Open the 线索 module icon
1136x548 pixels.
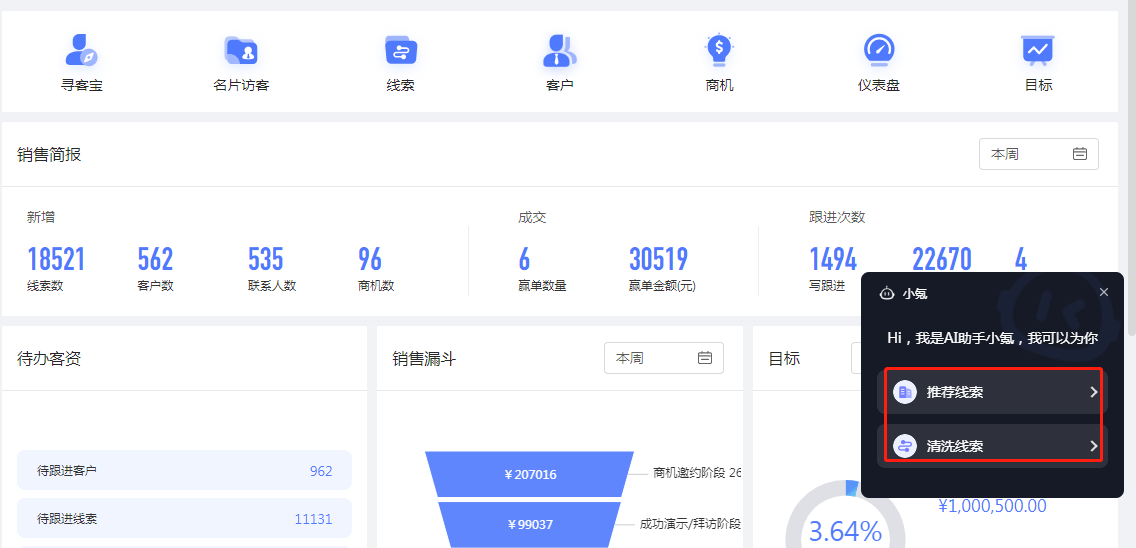[401, 50]
